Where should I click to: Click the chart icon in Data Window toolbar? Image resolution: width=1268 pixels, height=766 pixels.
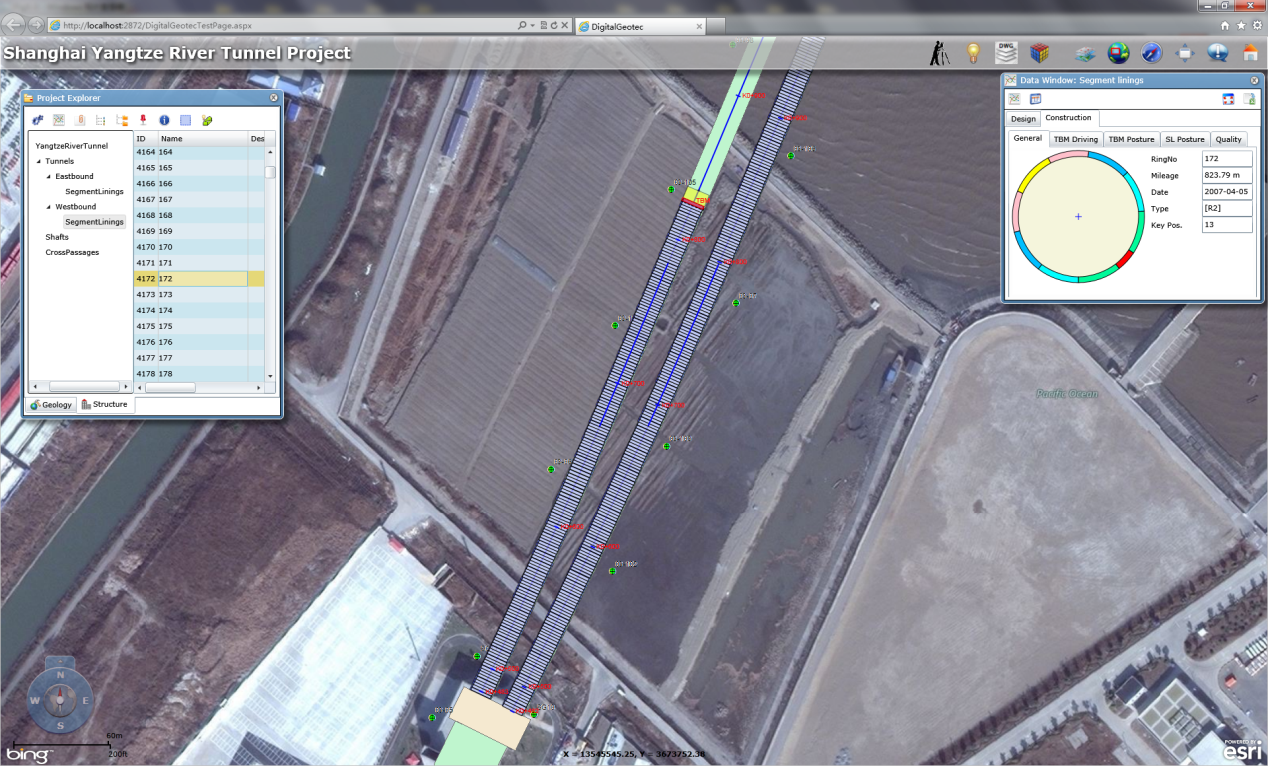click(1014, 99)
